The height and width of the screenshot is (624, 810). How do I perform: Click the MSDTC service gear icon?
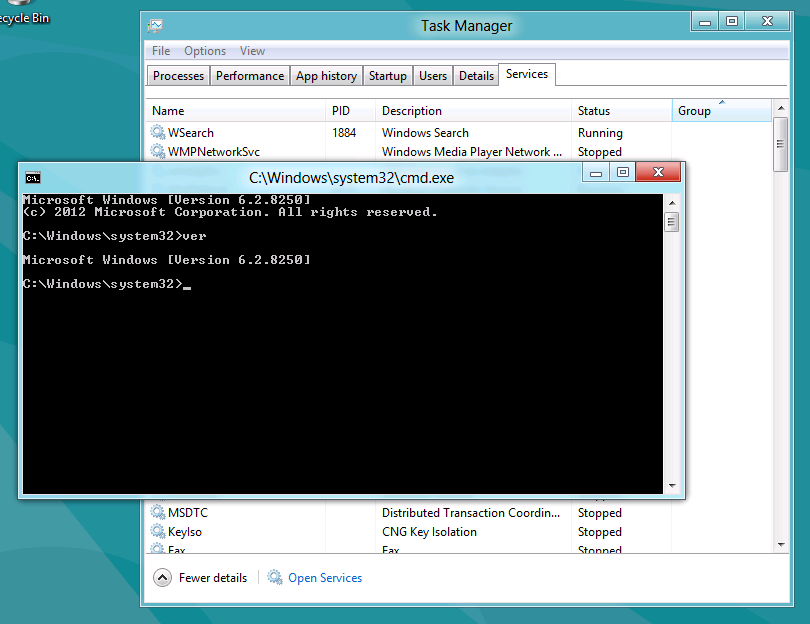pyautogui.click(x=158, y=513)
